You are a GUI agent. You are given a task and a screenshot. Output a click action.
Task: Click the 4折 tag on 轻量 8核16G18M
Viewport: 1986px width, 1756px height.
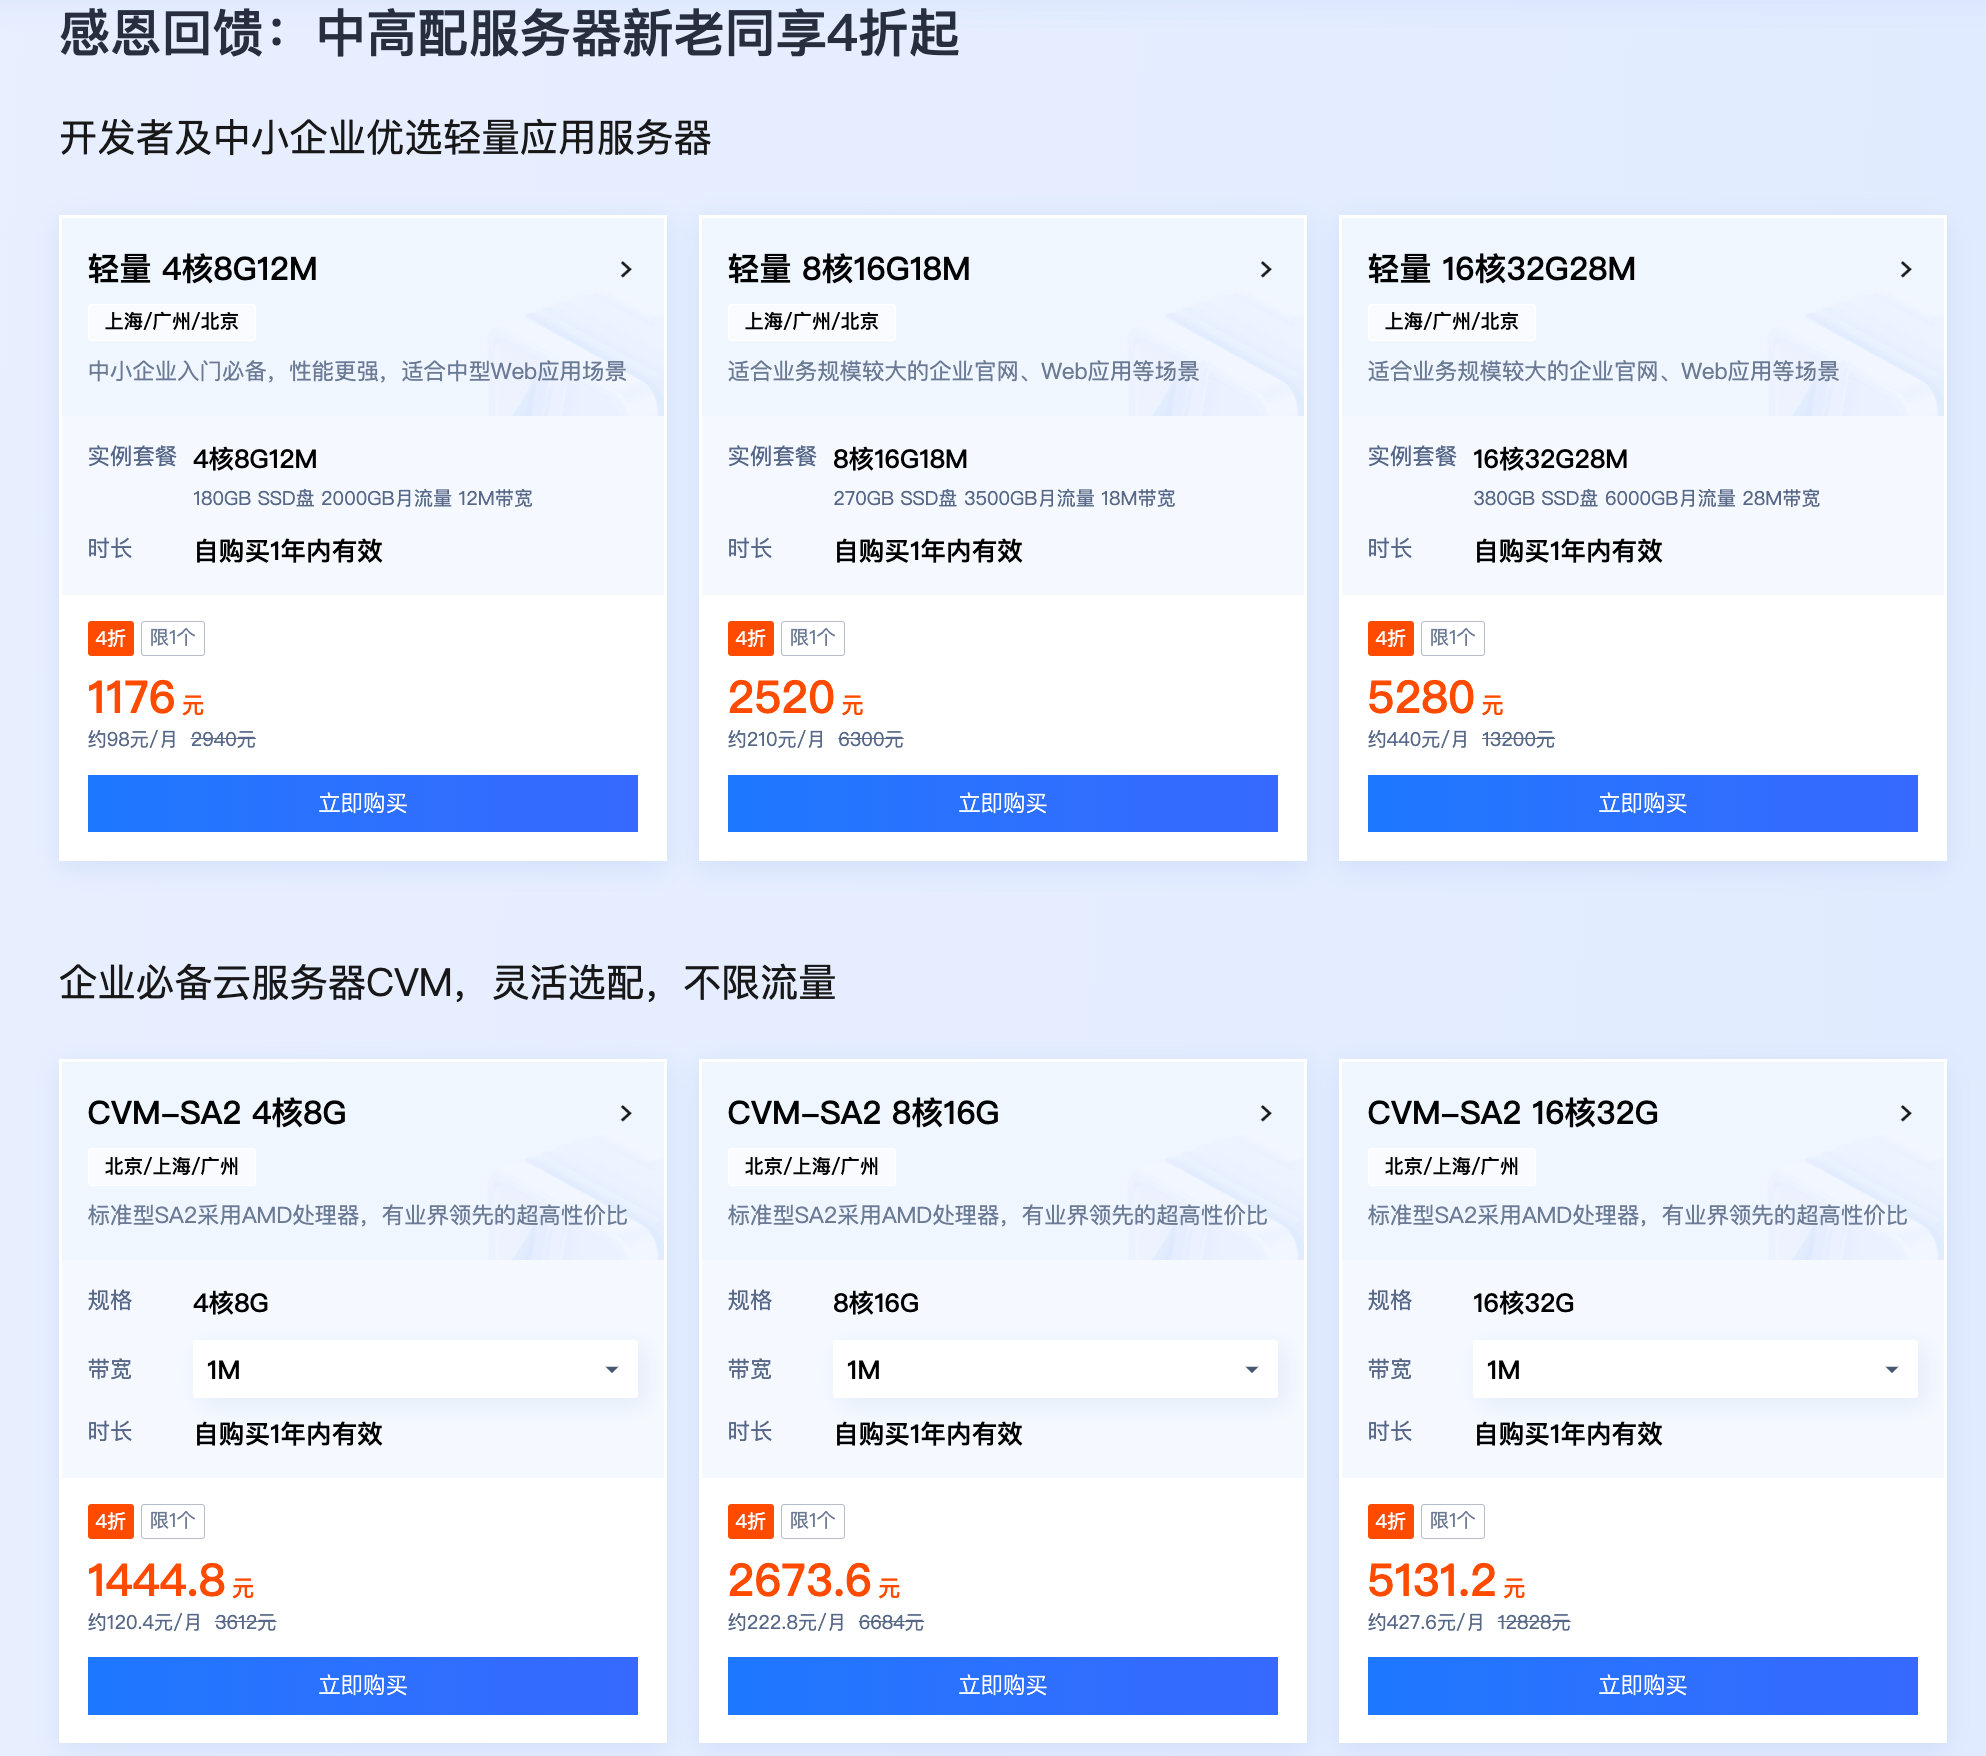(750, 638)
